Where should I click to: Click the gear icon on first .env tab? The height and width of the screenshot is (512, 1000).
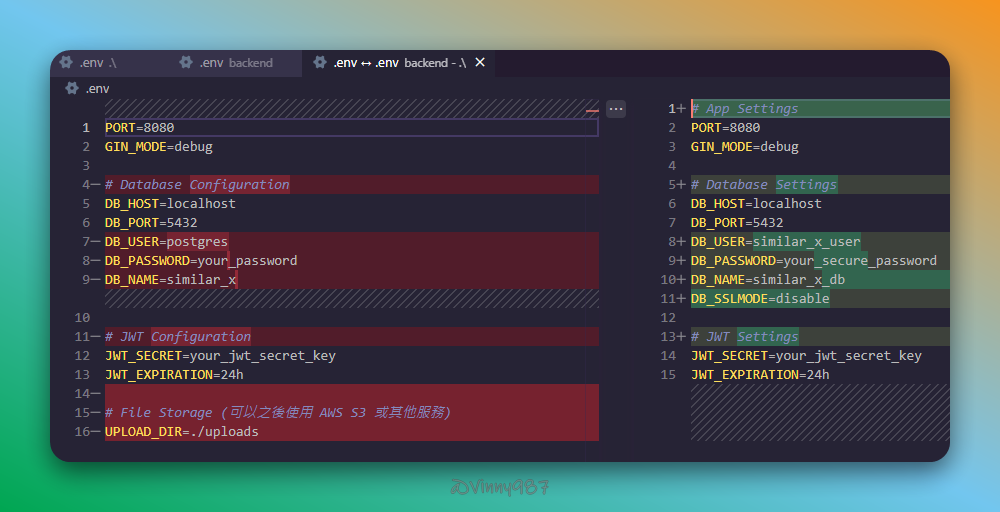point(66,62)
